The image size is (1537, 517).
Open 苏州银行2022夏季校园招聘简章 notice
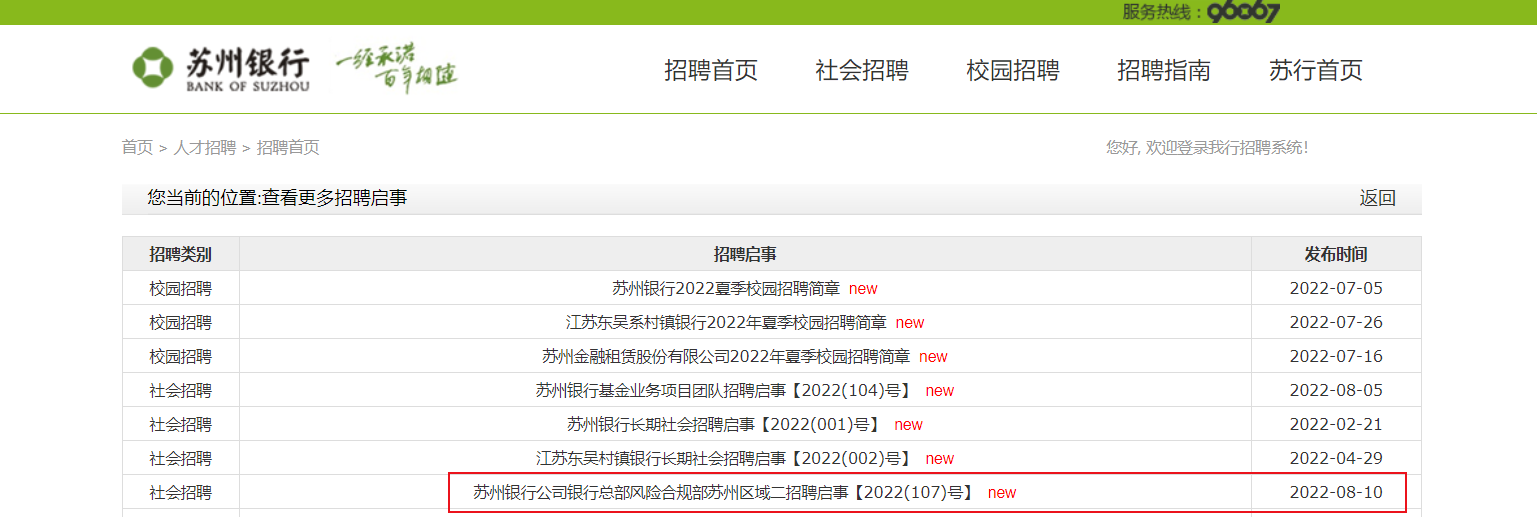726,288
